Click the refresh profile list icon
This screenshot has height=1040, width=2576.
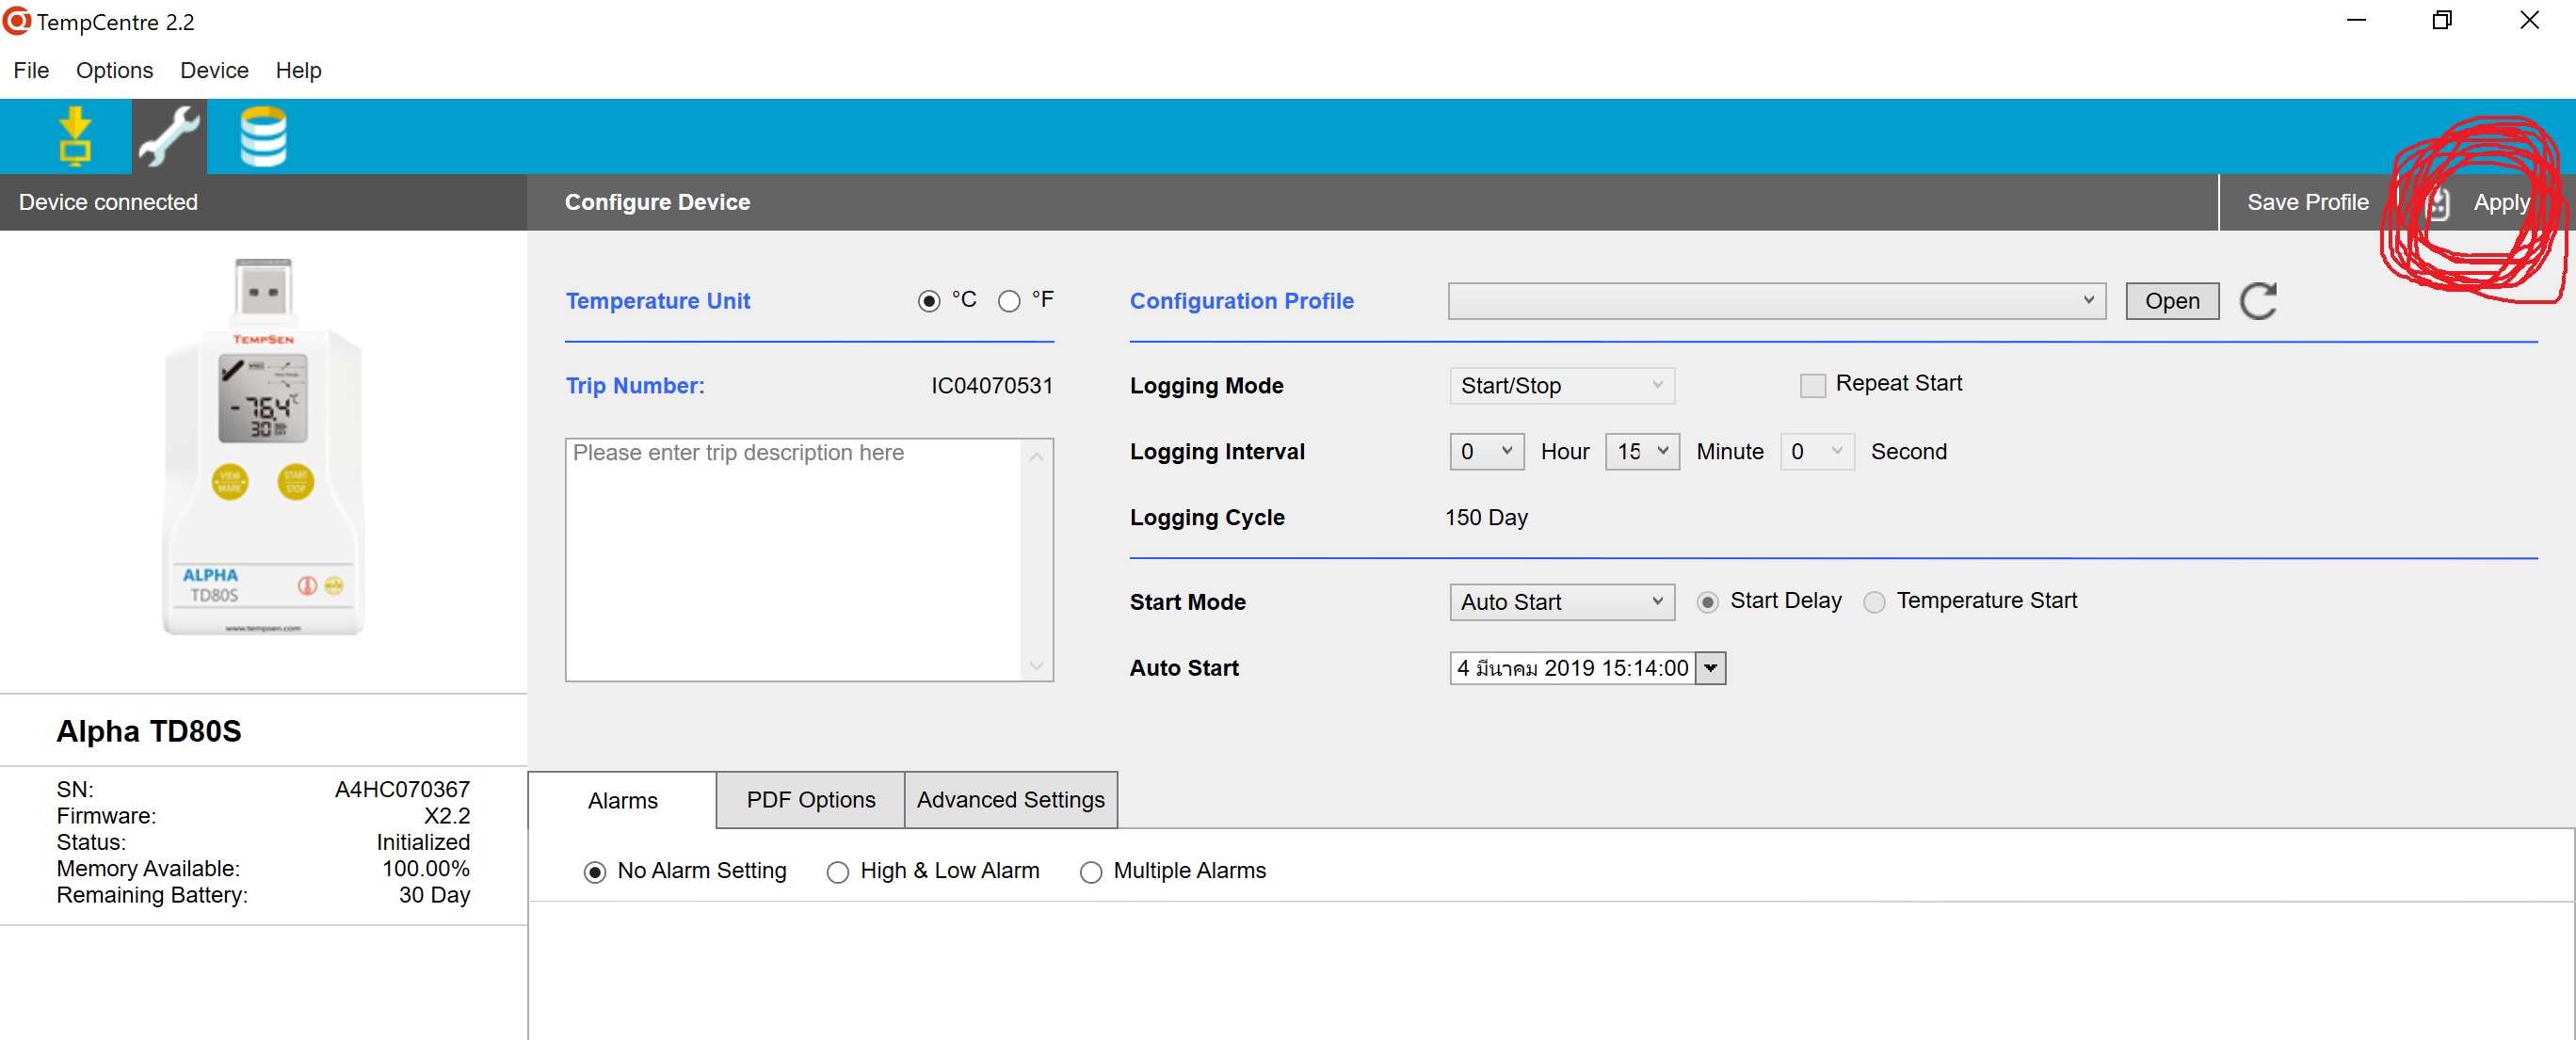pos(2257,301)
